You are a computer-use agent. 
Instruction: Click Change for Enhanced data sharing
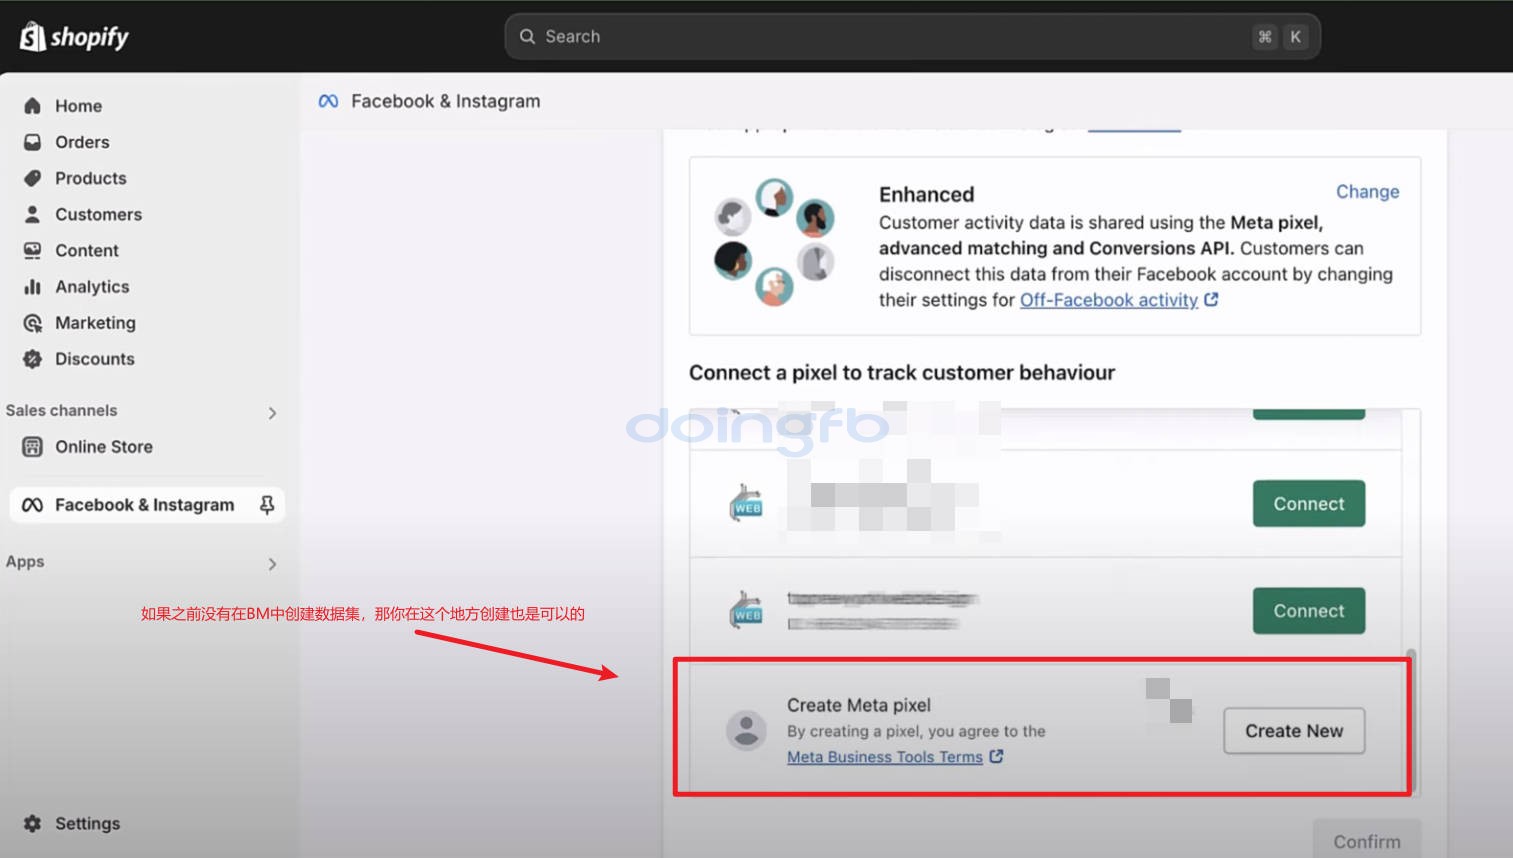[1367, 192]
